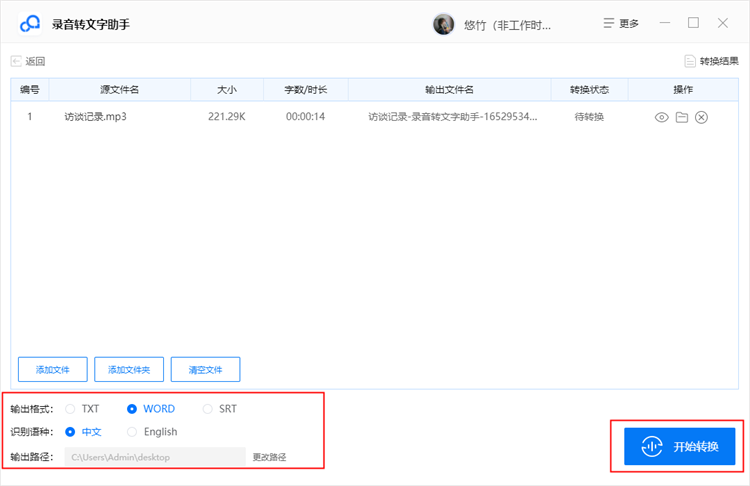Click the 输出文件名 column header
Image resolution: width=750 pixels, height=486 pixels.
pyautogui.click(x=450, y=89)
